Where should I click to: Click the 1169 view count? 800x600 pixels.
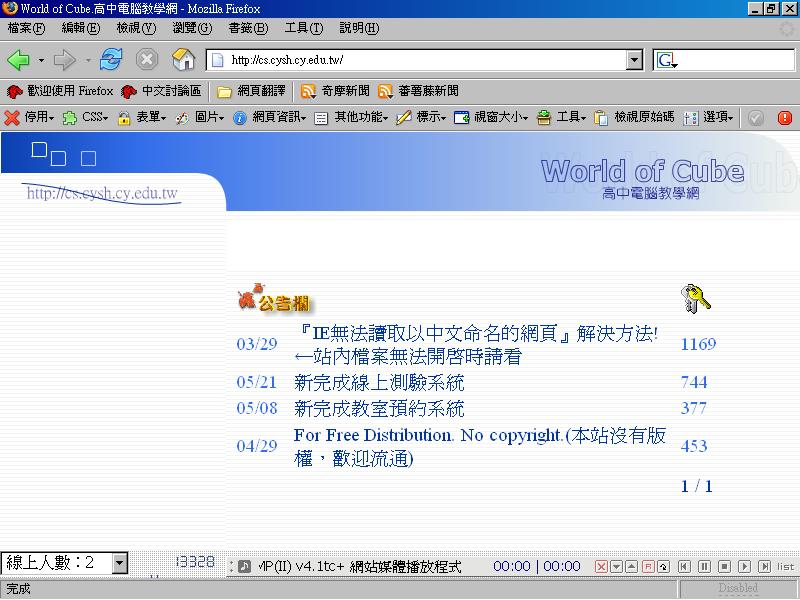tap(698, 344)
